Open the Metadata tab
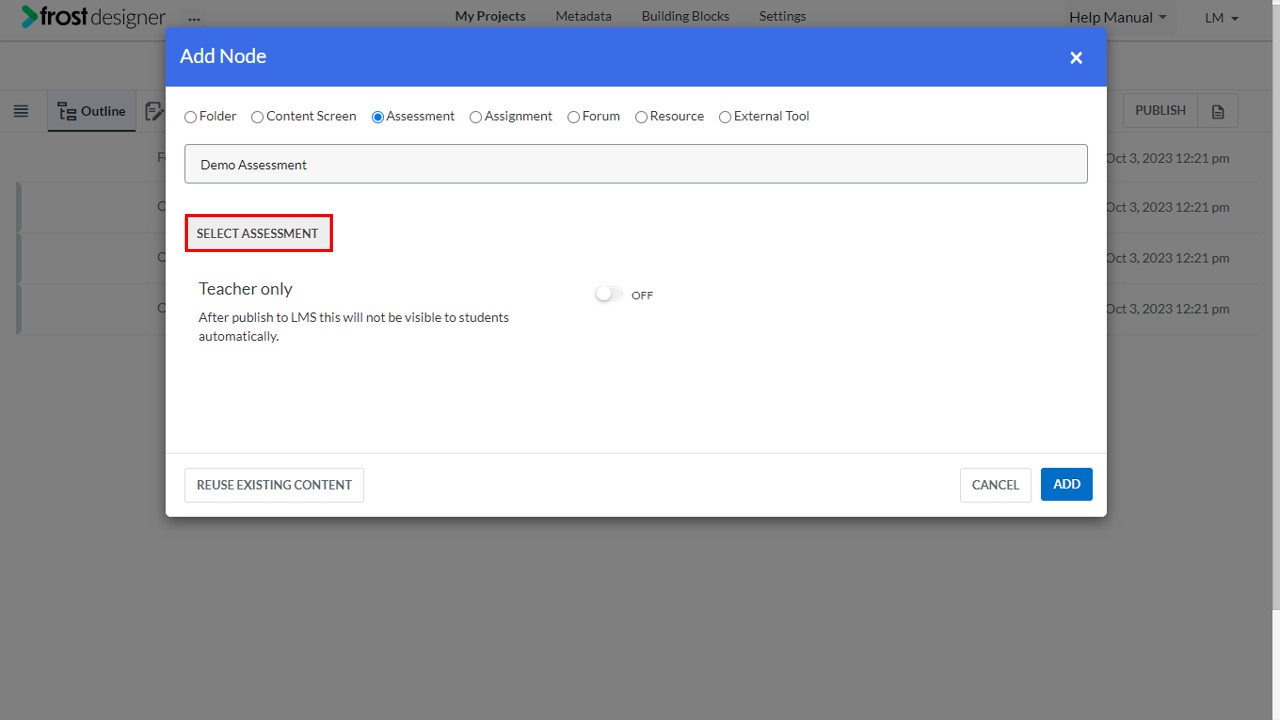The width and height of the screenshot is (1280, 720). [x=584, y=16]
